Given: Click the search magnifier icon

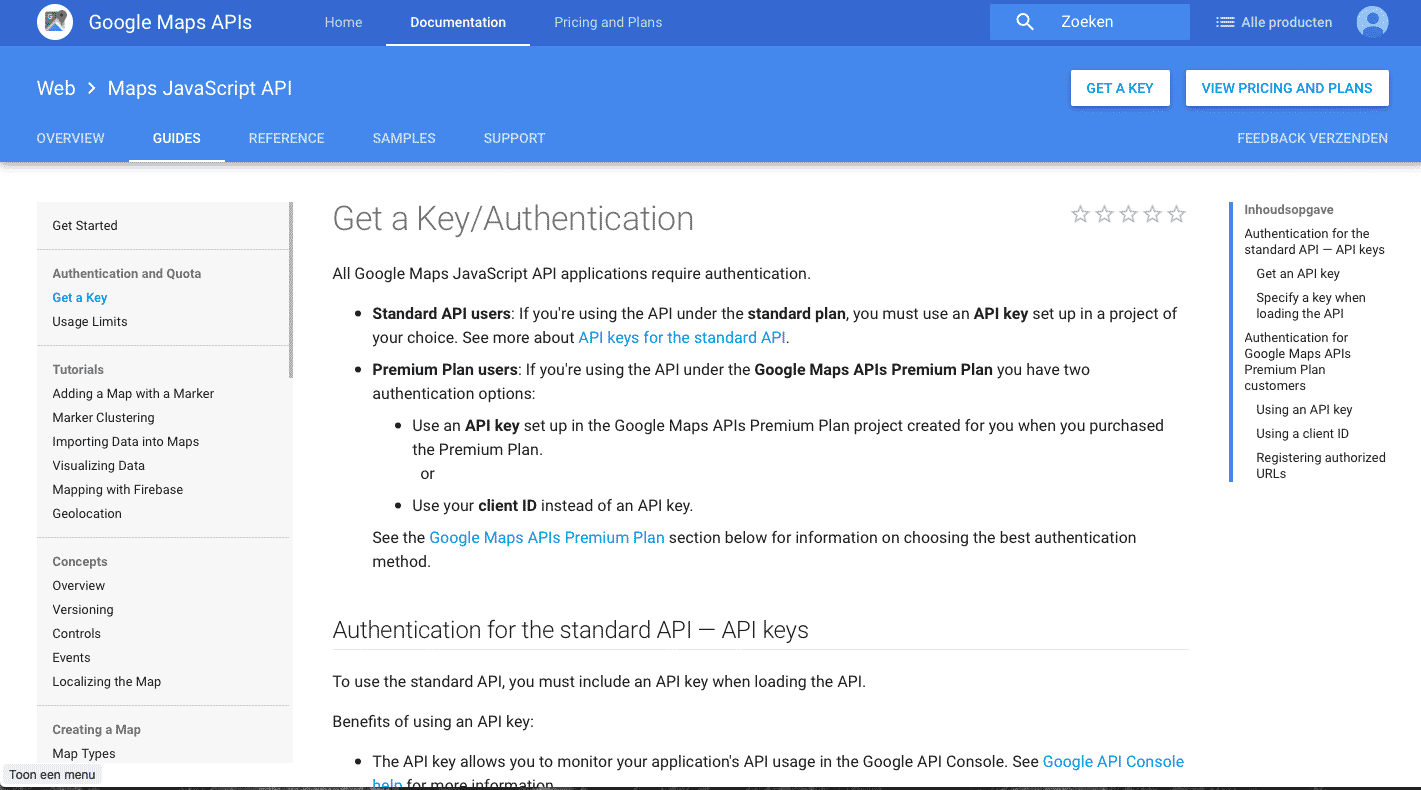Looking at the screenshot, I should point(1025,22).
